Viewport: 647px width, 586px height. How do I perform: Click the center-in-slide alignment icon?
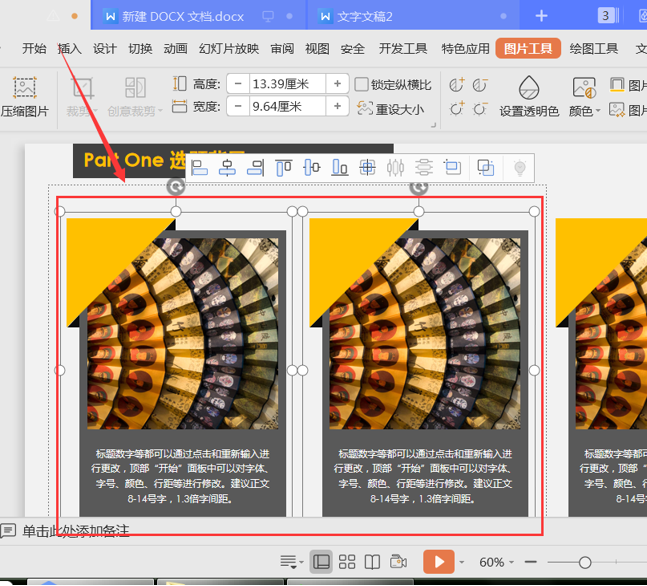367,168
